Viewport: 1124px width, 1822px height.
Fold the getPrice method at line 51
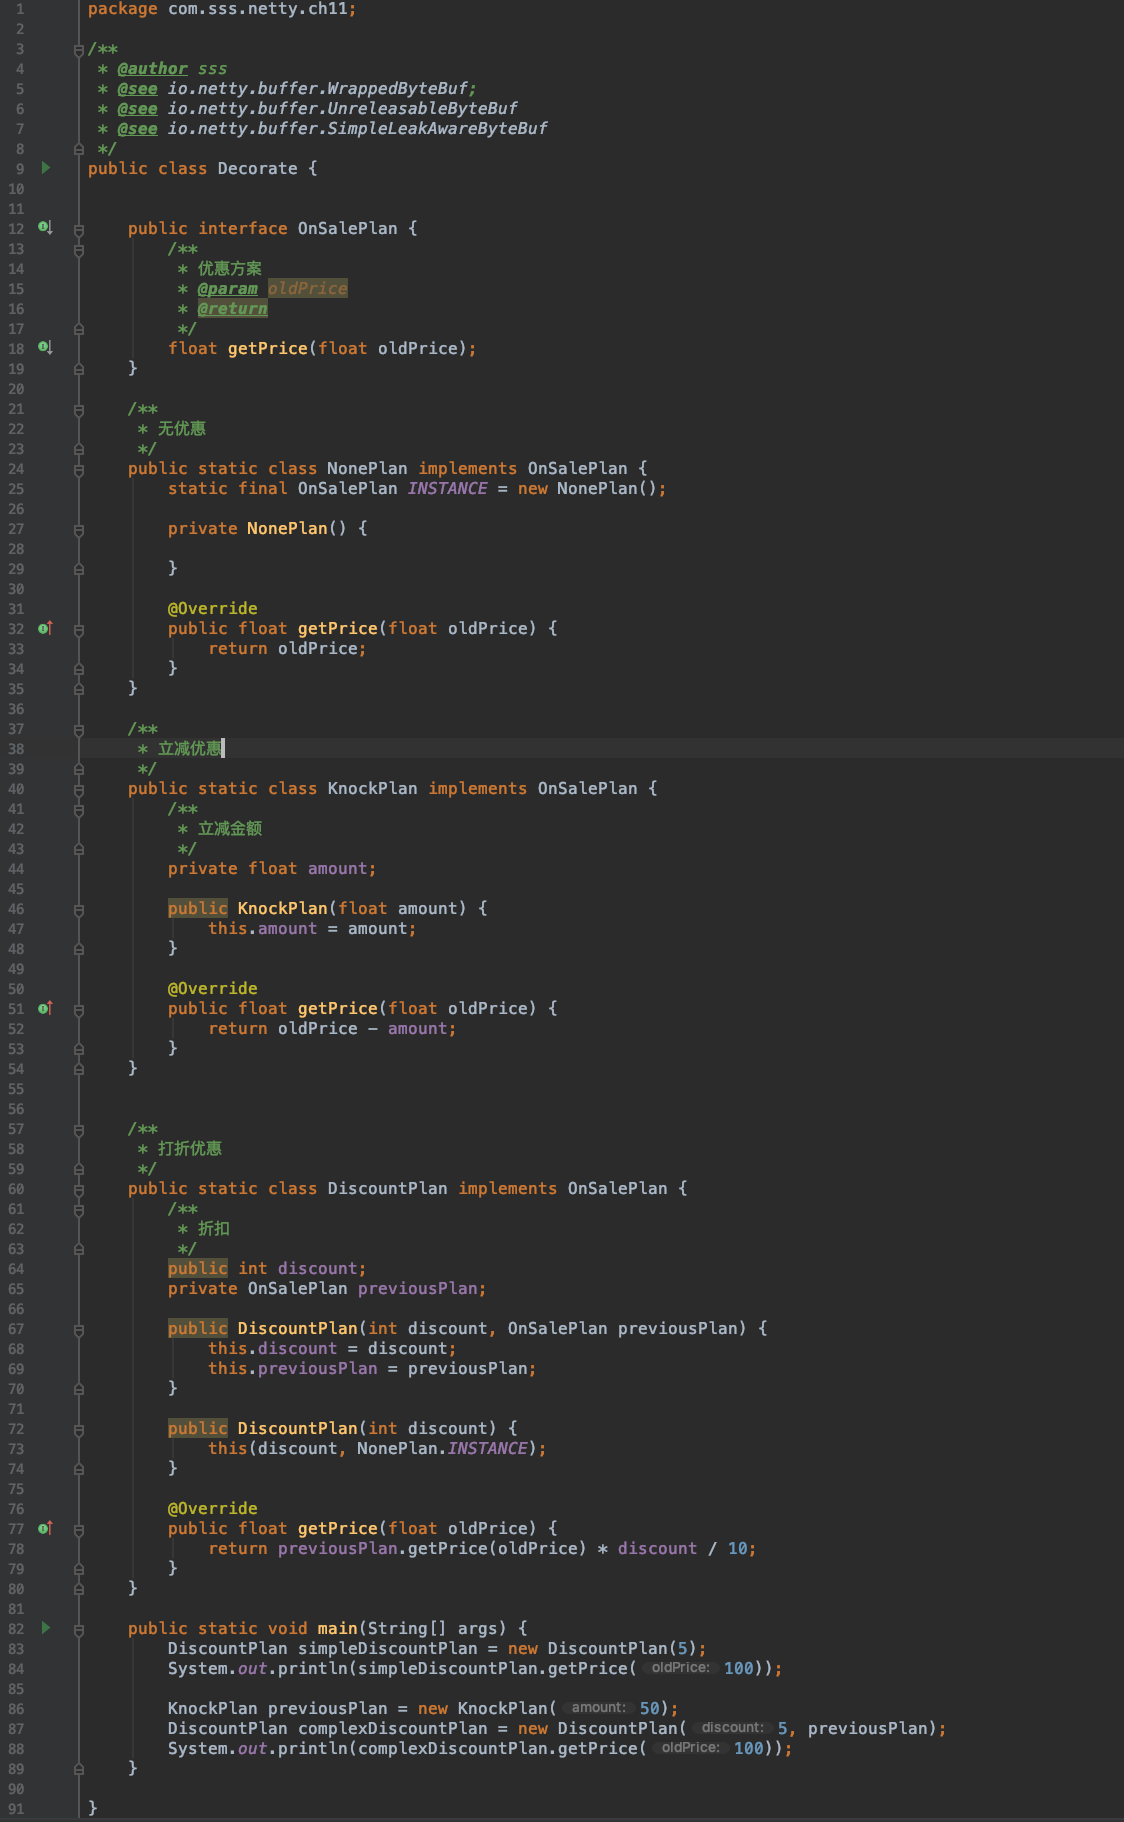pos(79,1009)
